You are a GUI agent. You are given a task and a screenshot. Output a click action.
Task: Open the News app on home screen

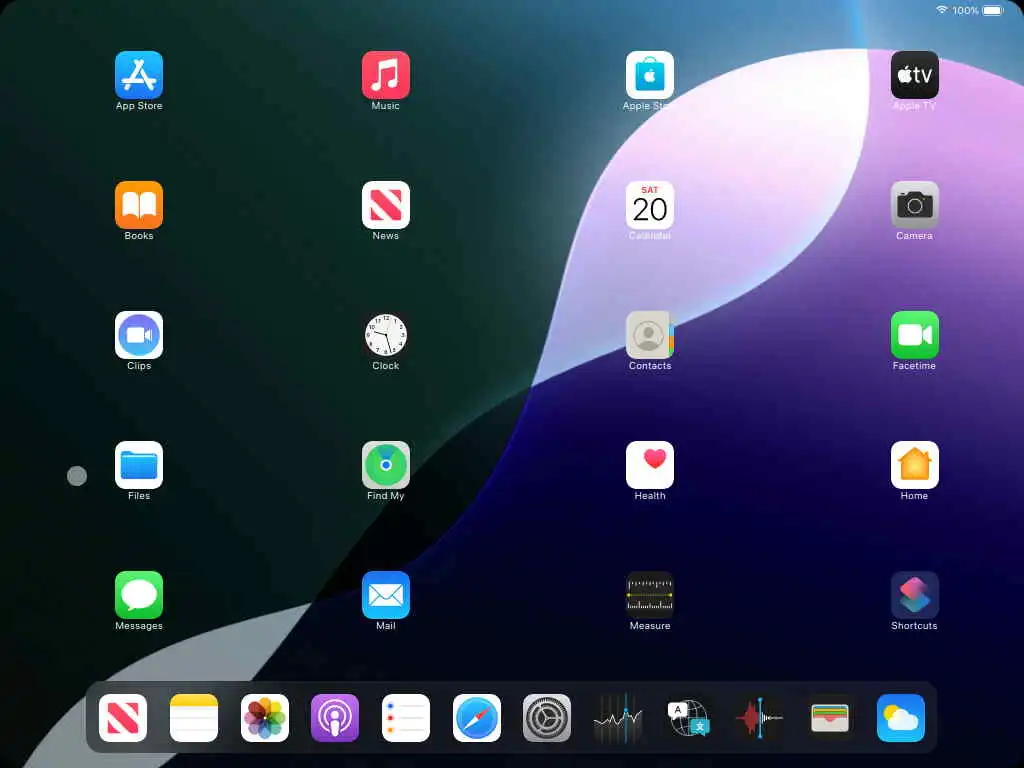click(x=385, y=204)
